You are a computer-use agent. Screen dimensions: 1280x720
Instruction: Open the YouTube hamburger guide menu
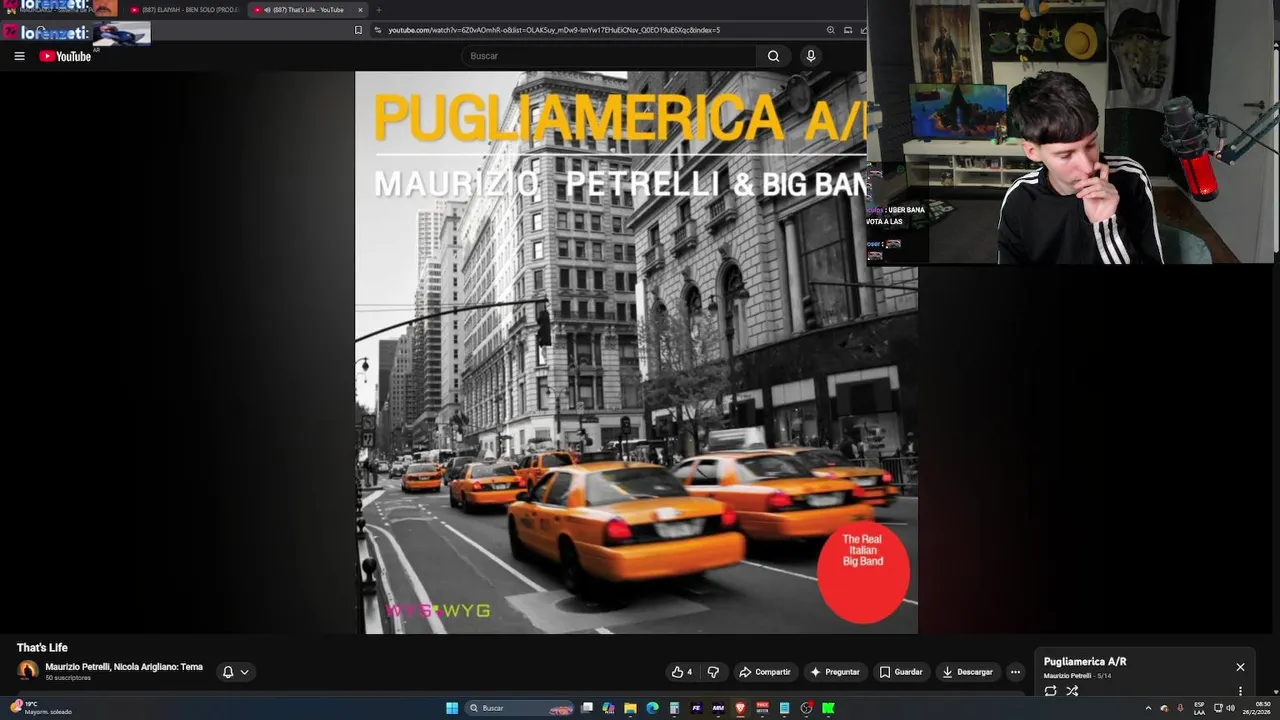click(x=19, y=56)
